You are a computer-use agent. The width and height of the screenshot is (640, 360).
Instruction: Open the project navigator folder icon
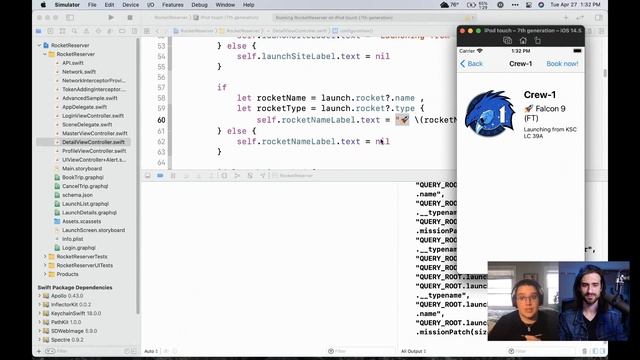point(38,31)
